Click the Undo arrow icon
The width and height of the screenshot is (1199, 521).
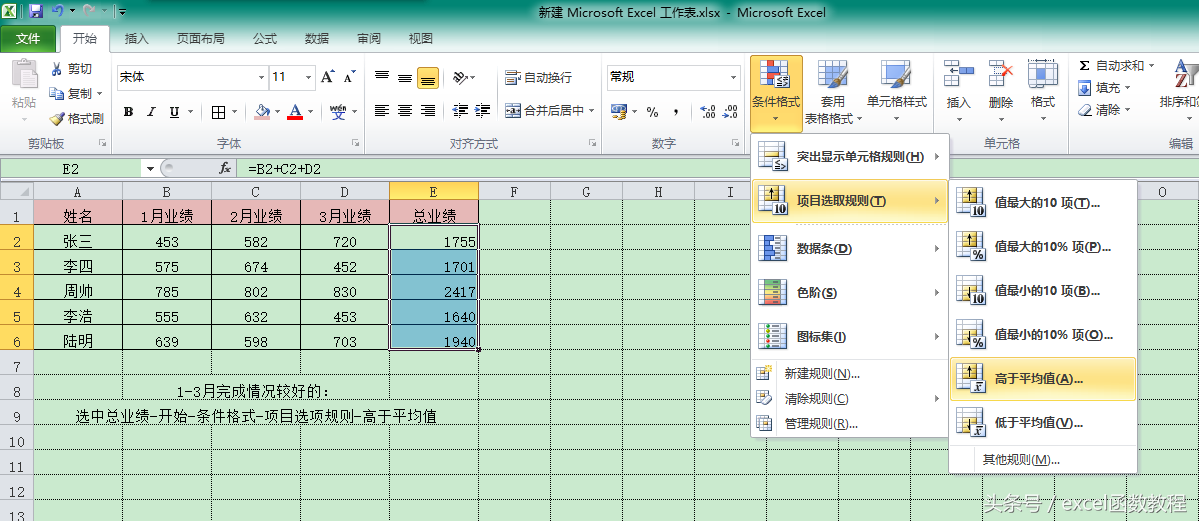pyautogui.click(x=57, y=11)
